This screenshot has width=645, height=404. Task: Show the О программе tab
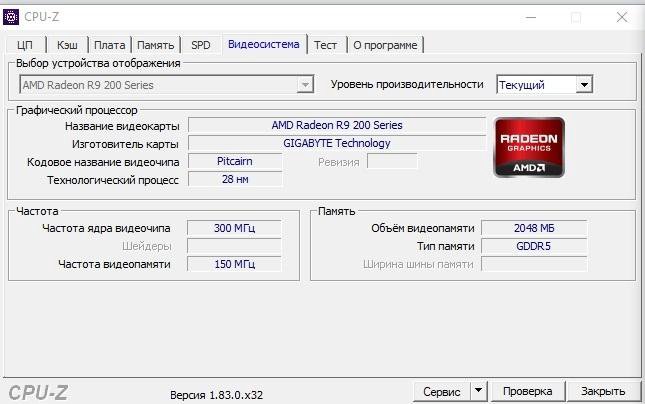(385, 45)
